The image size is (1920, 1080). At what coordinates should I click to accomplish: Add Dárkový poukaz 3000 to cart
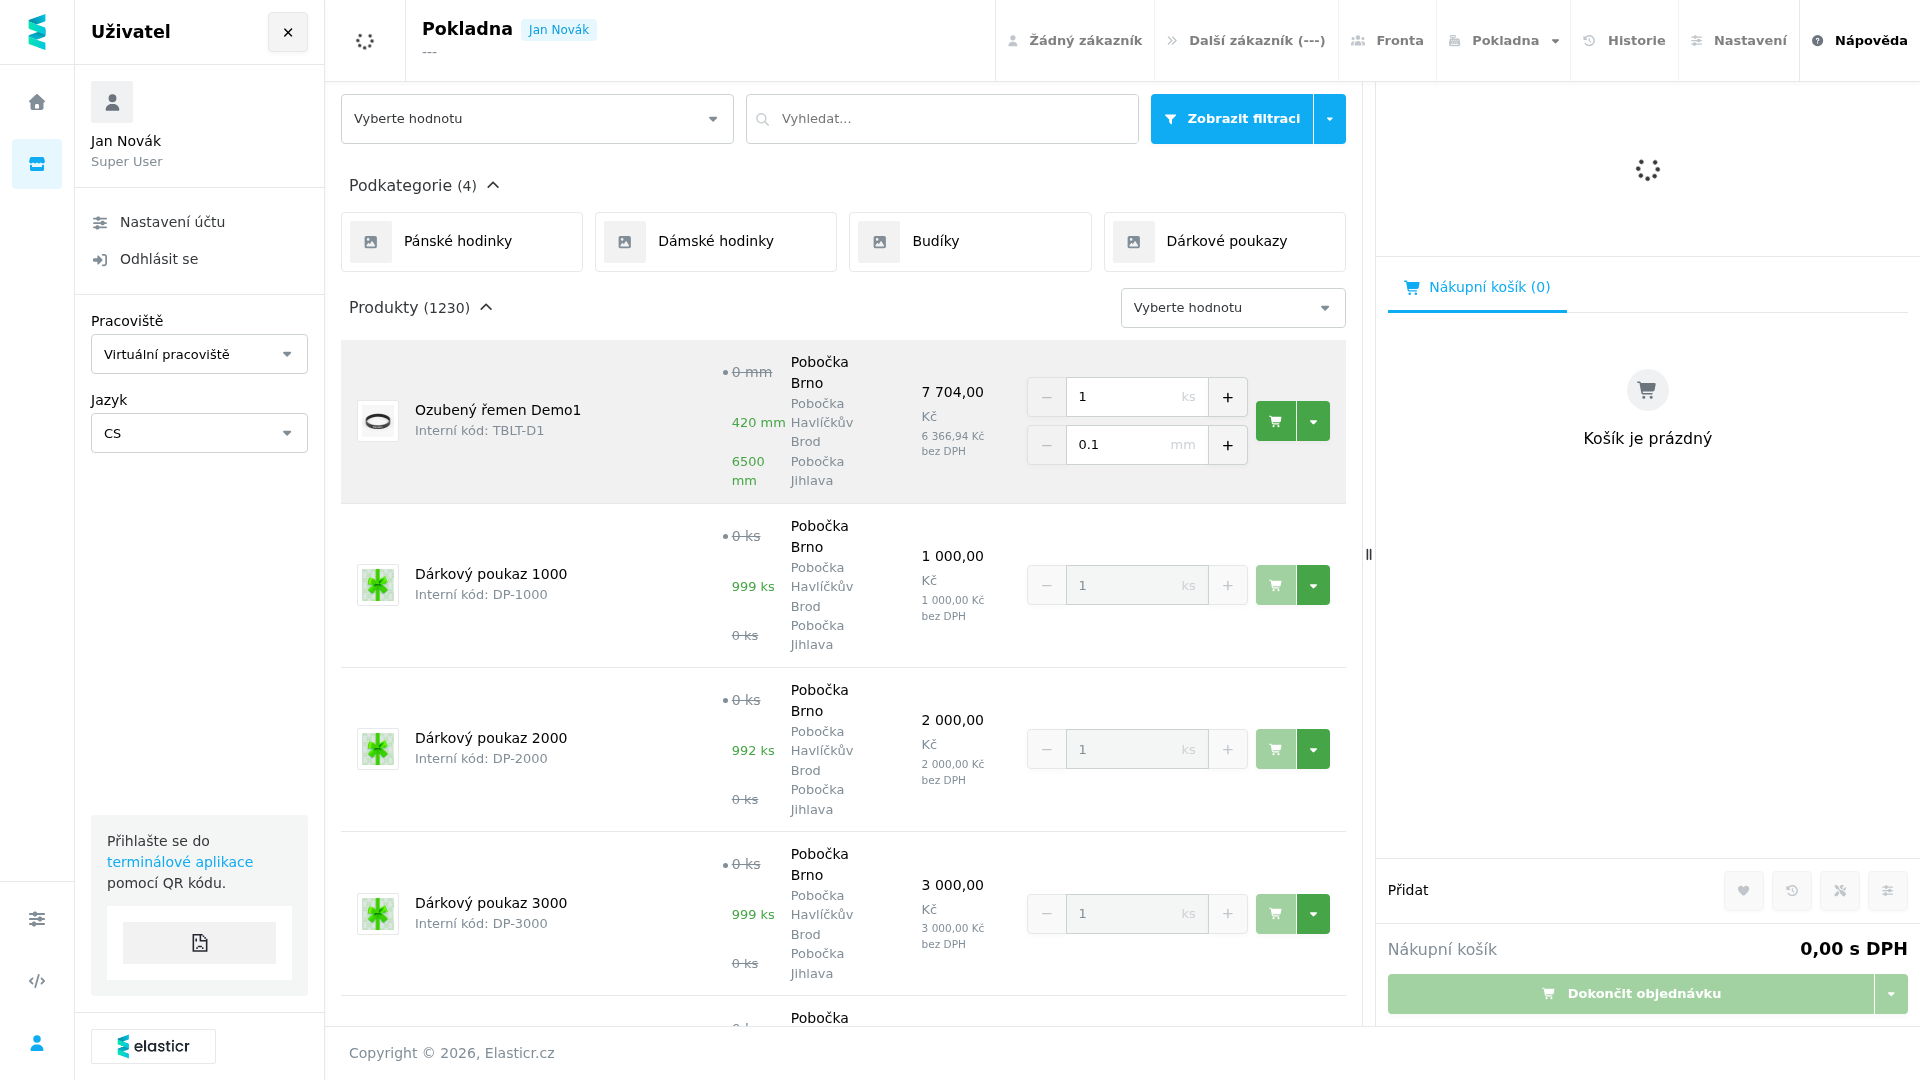tap(1276, 914)
